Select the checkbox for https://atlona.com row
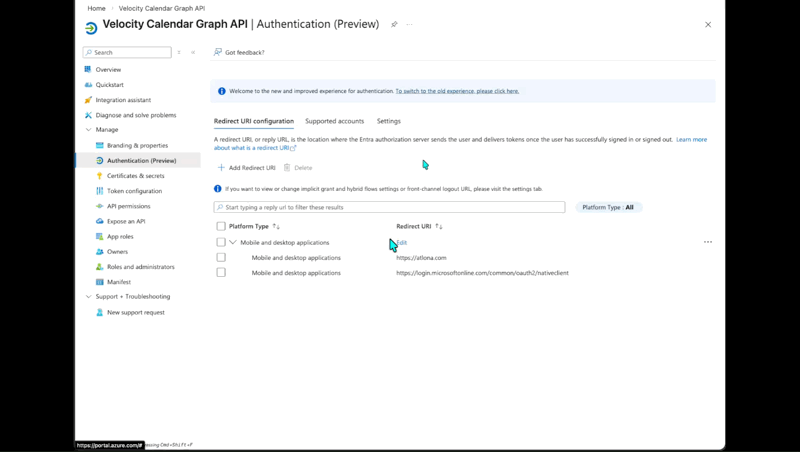The height and width of the screenshot is (452, 800). point(221,257)
